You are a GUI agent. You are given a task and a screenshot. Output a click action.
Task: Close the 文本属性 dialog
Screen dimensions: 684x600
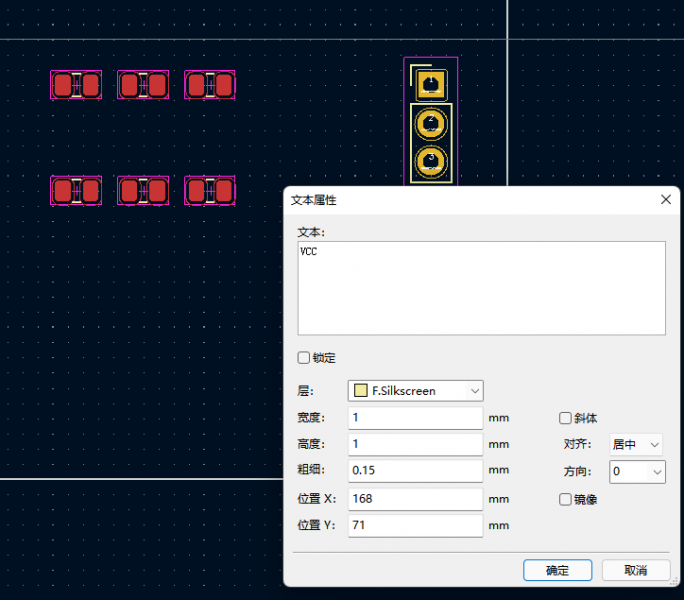click(x=666, y=199)
